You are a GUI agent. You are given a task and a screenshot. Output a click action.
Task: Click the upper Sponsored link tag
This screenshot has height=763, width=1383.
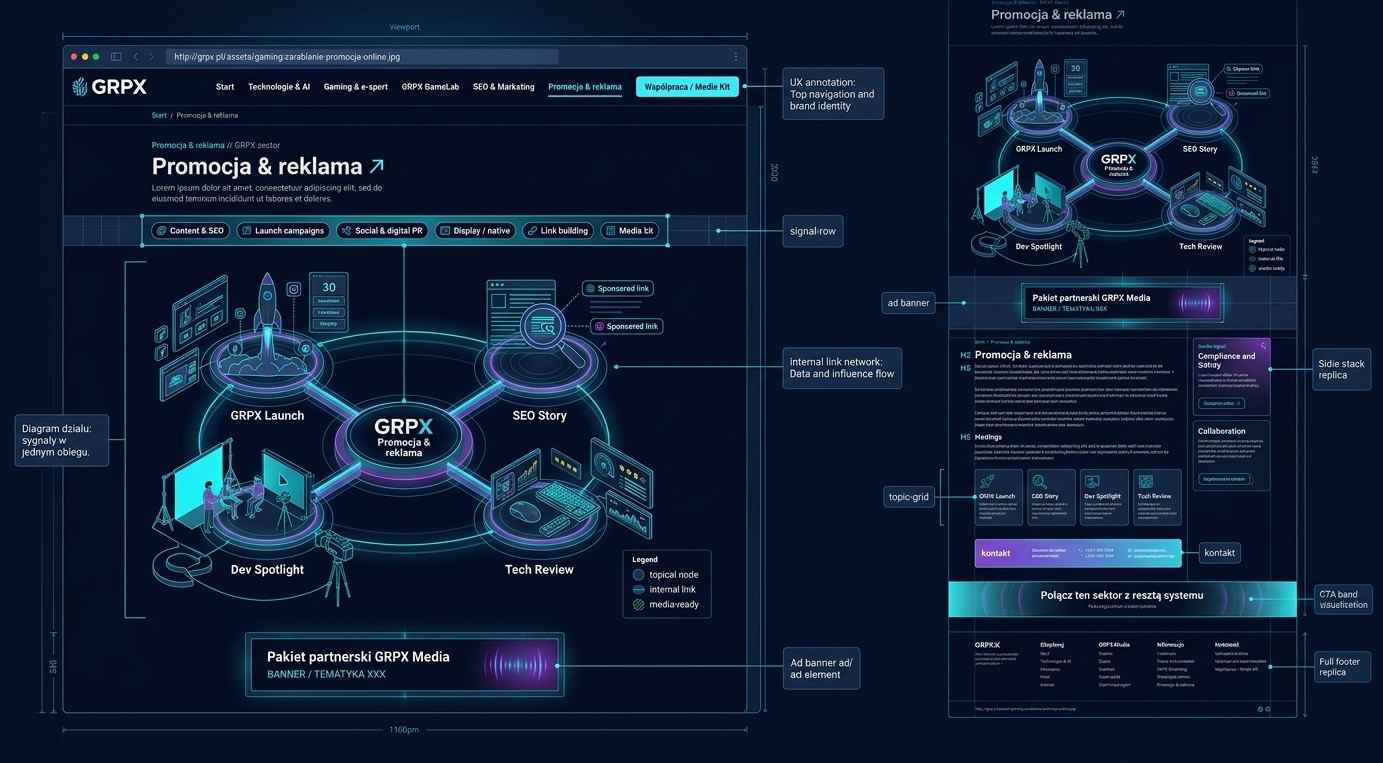click(617, 289)
